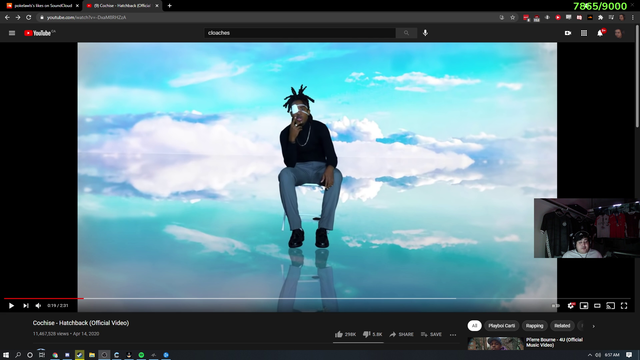Start voice search with microphone
The height and width of the screenshot is (360, 640).
tap(425, 33)
